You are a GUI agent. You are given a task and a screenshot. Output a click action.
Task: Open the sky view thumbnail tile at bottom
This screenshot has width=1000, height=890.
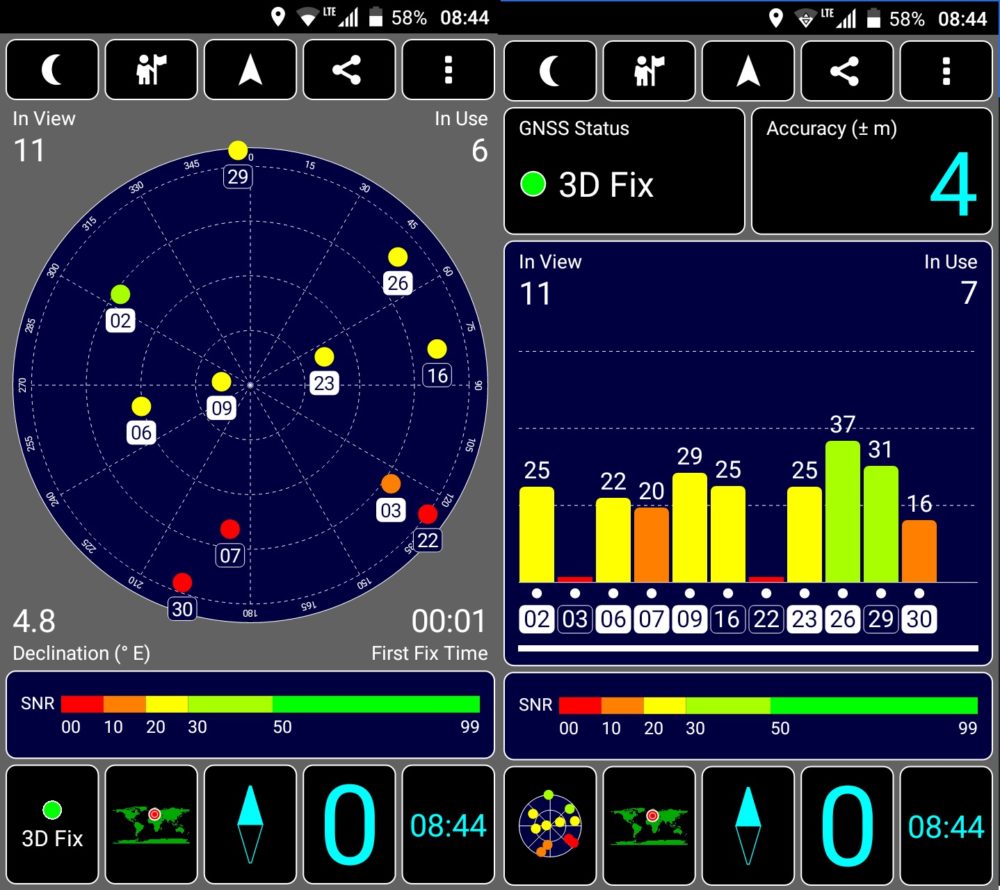(549, 824)
